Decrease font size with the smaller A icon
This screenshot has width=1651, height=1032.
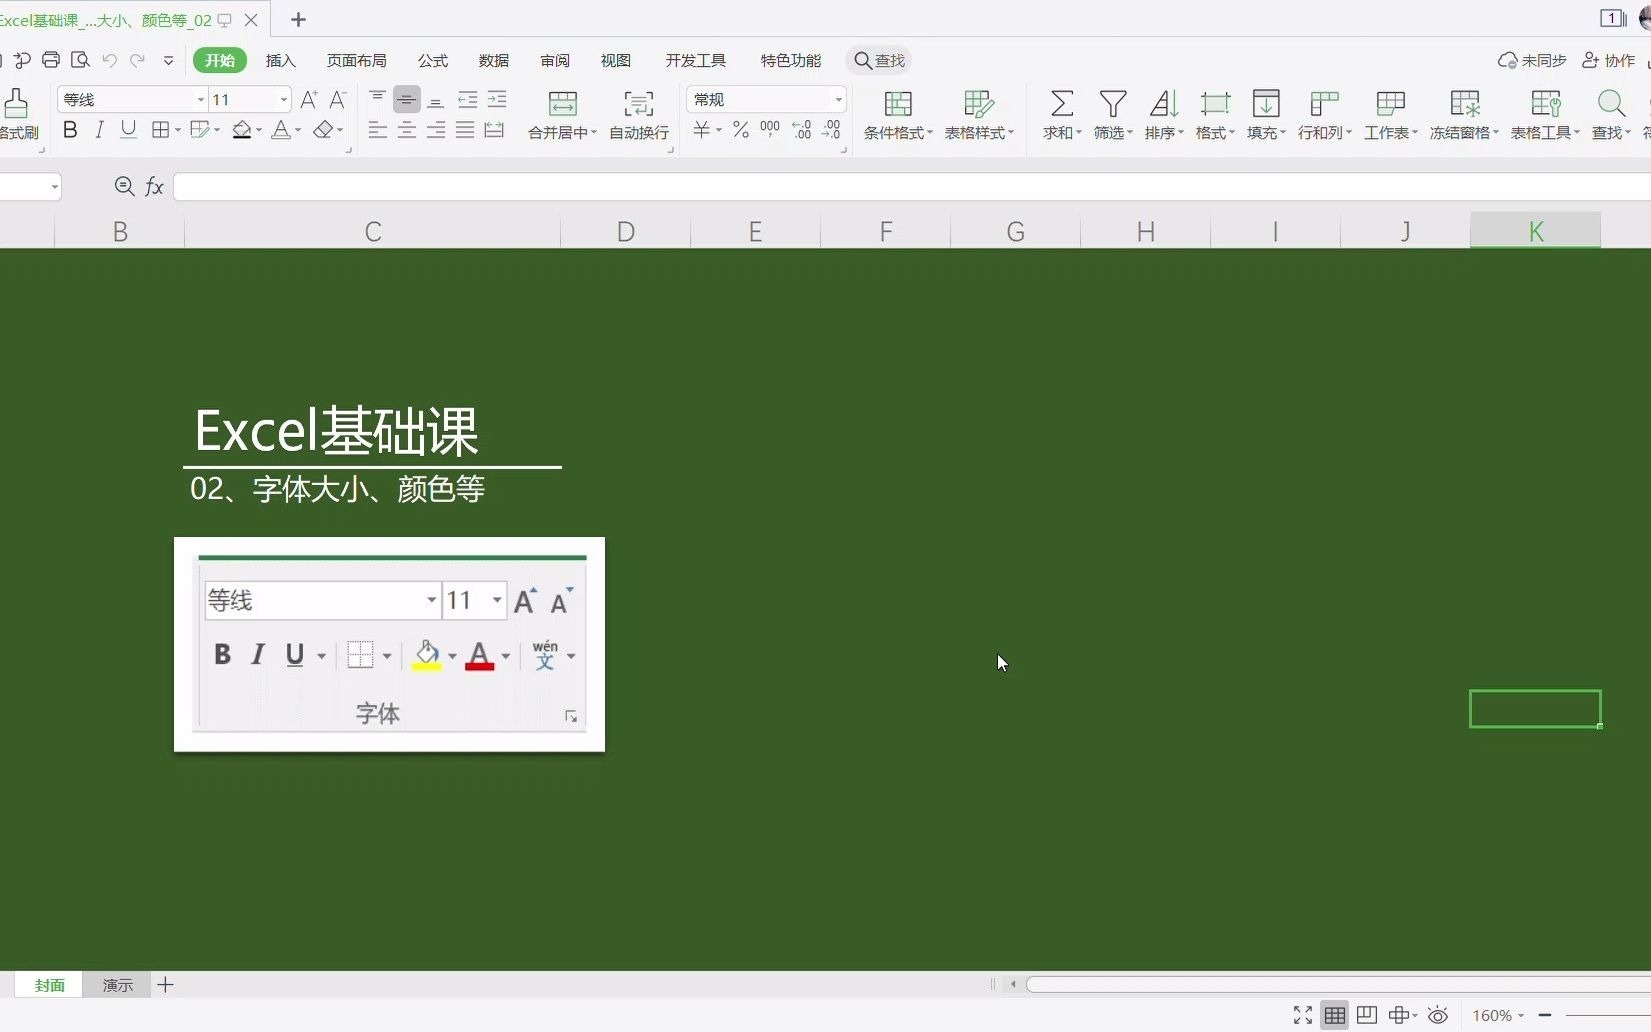pyautogui.click(x=338, y=99)
